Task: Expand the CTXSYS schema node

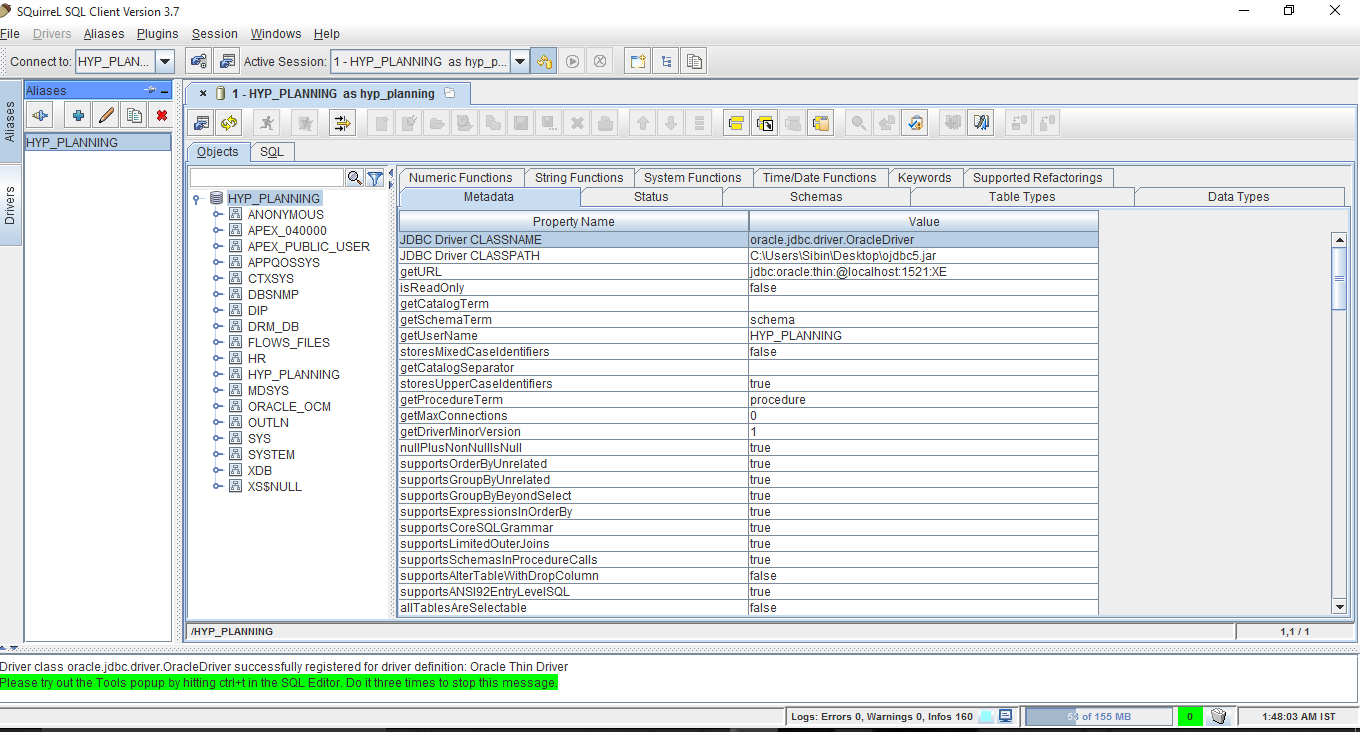Action: [x=217, y=278]
